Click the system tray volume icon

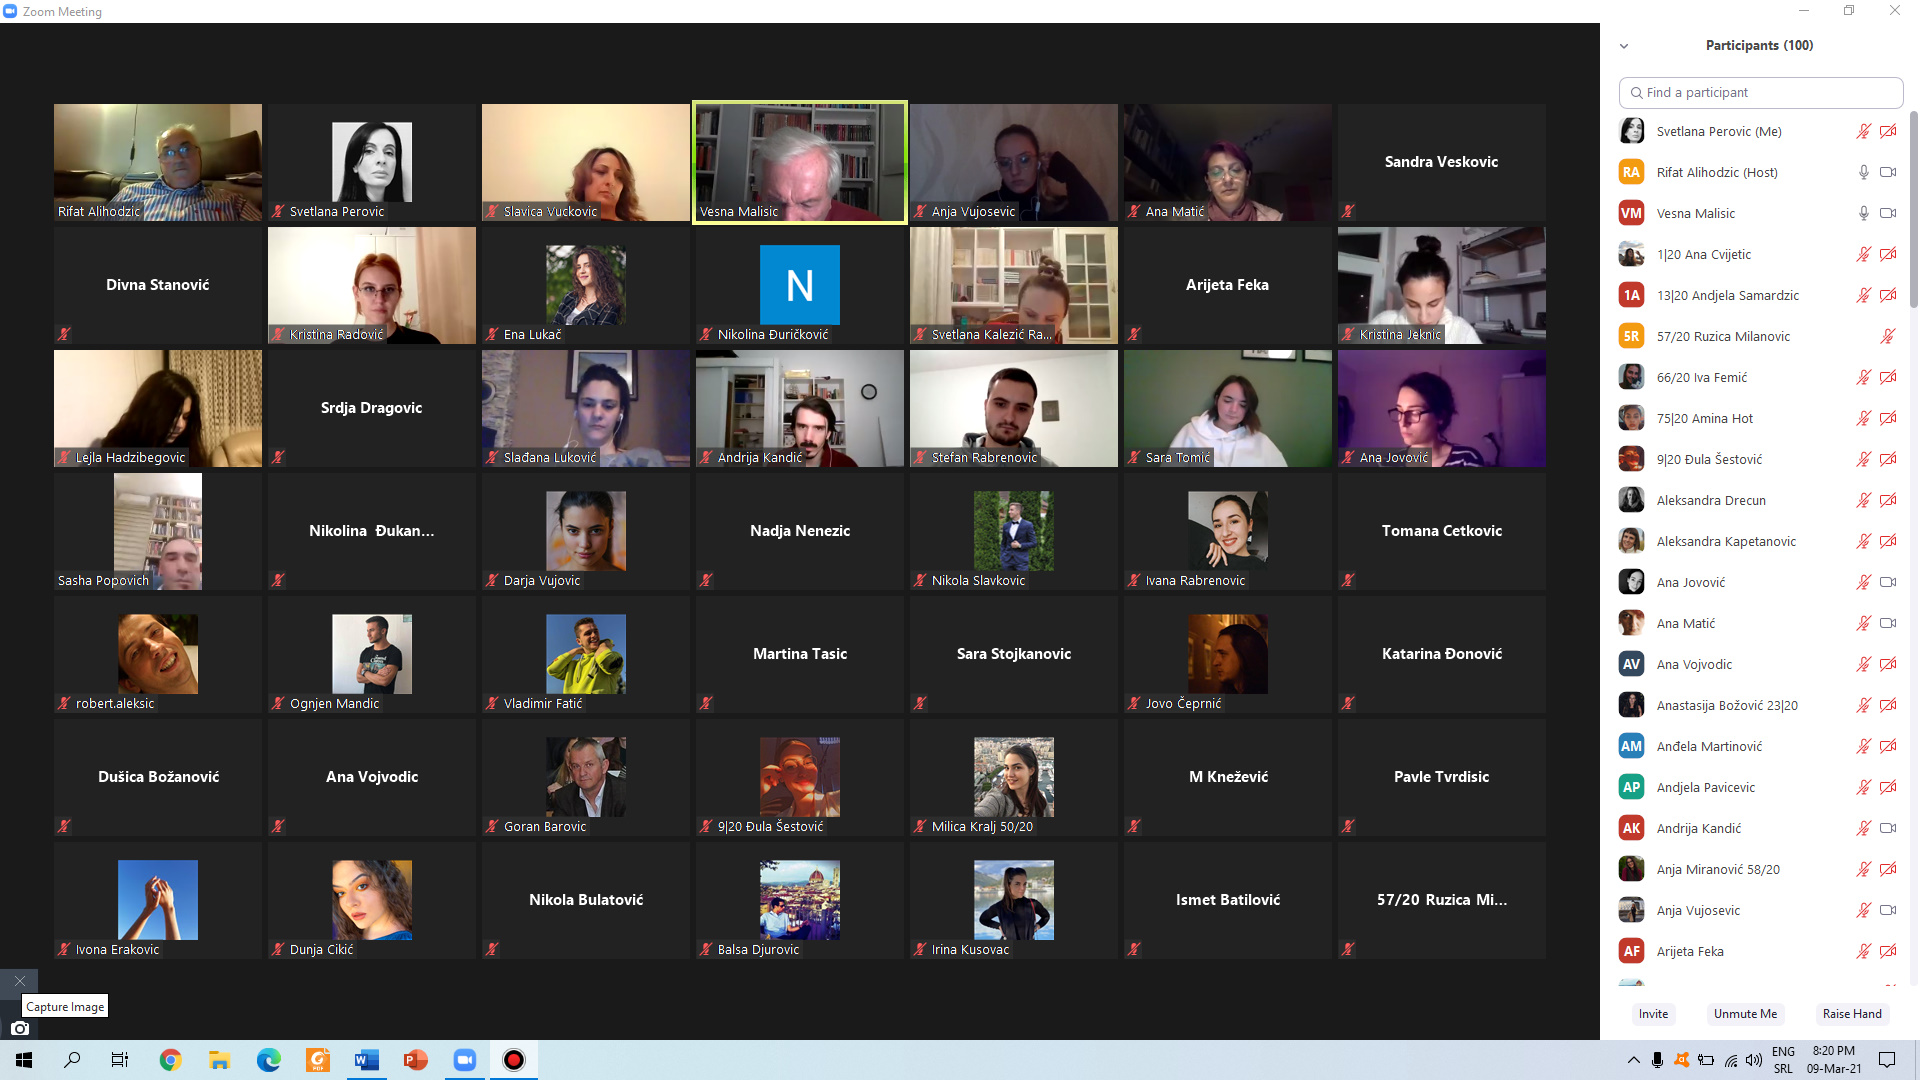click(1753, 1060)
